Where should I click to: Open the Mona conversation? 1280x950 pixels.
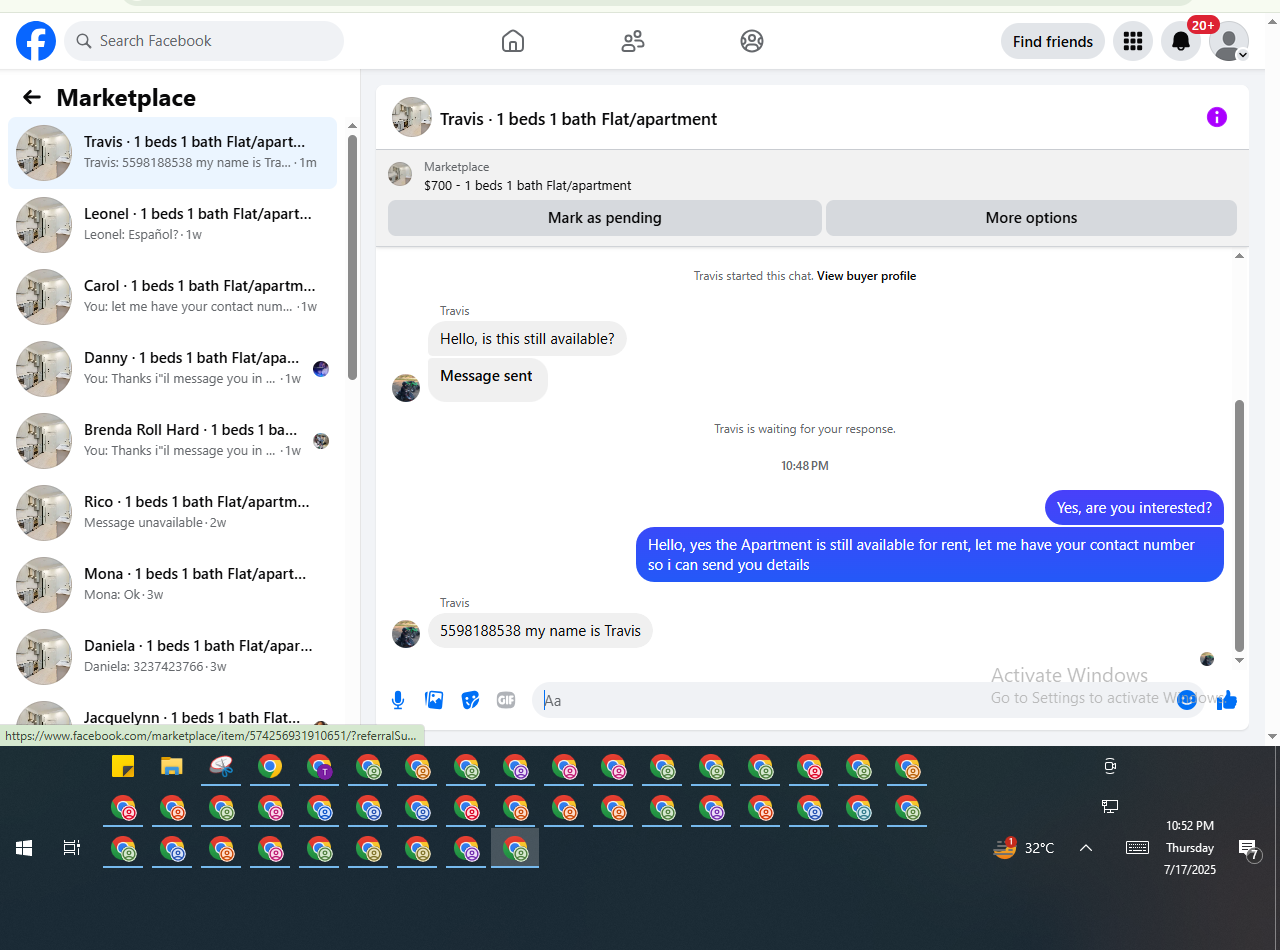pyautogui.click(x=172, y=585)
